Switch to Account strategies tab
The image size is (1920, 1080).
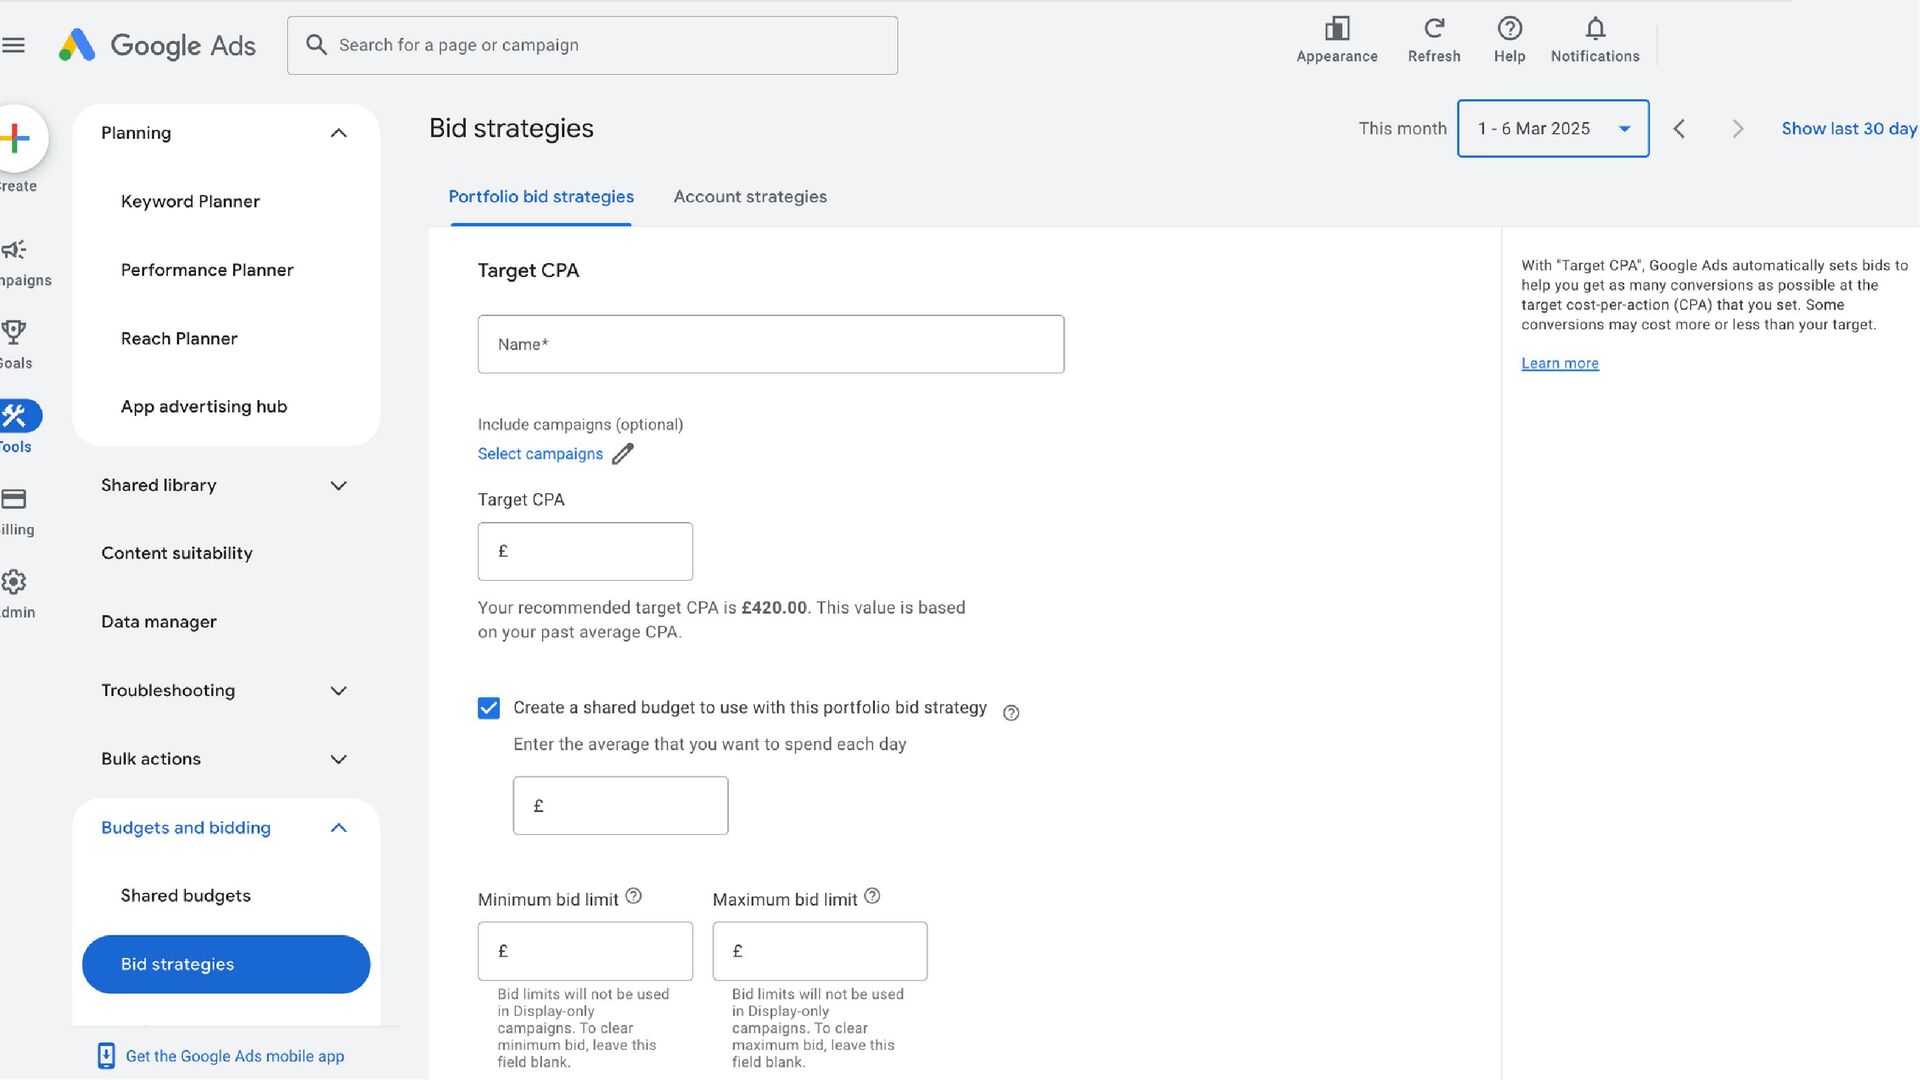pos(750,197)
